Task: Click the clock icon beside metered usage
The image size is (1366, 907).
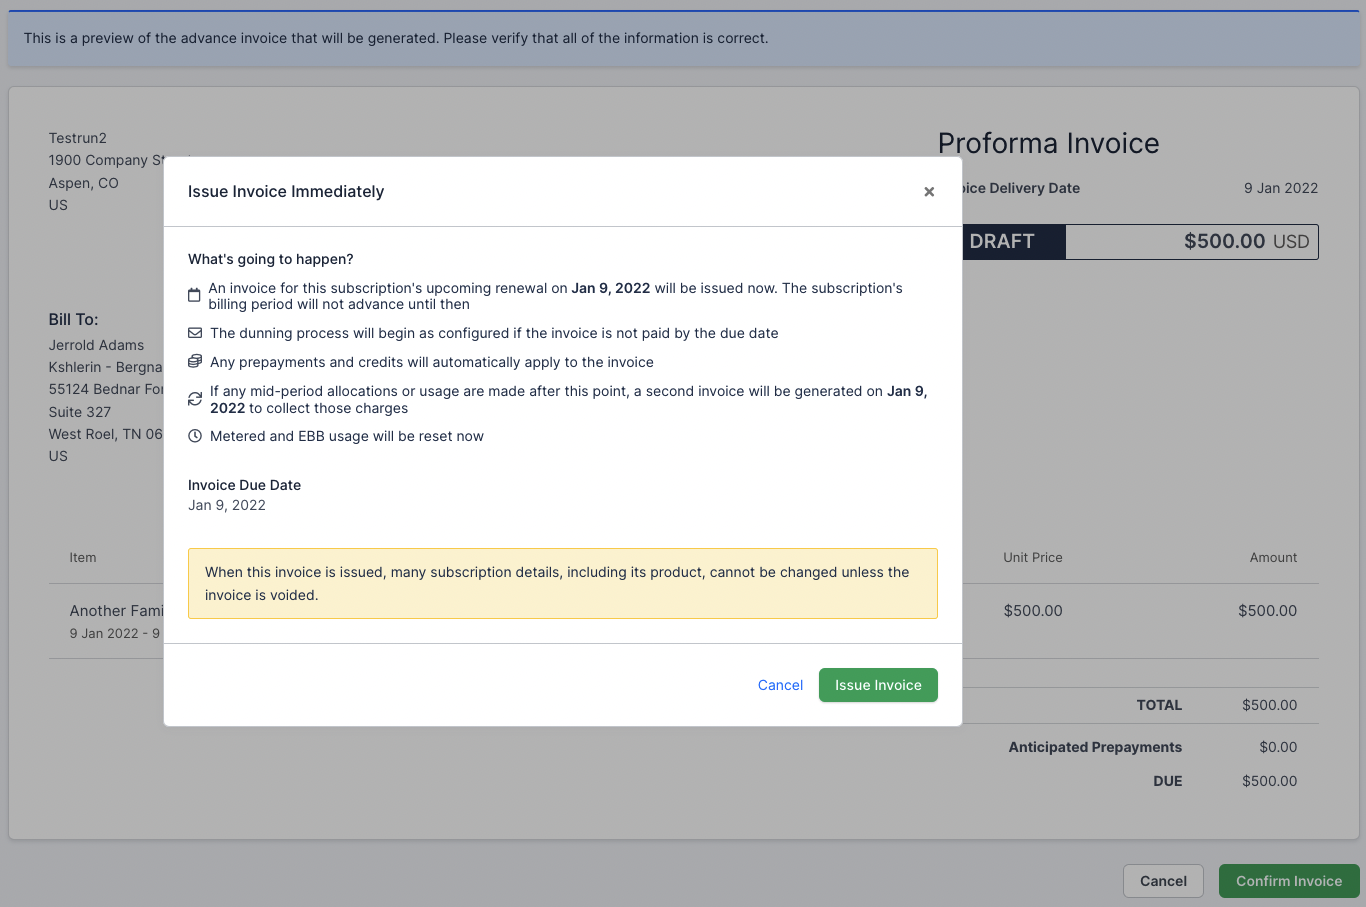Action: tap(195, 436)
